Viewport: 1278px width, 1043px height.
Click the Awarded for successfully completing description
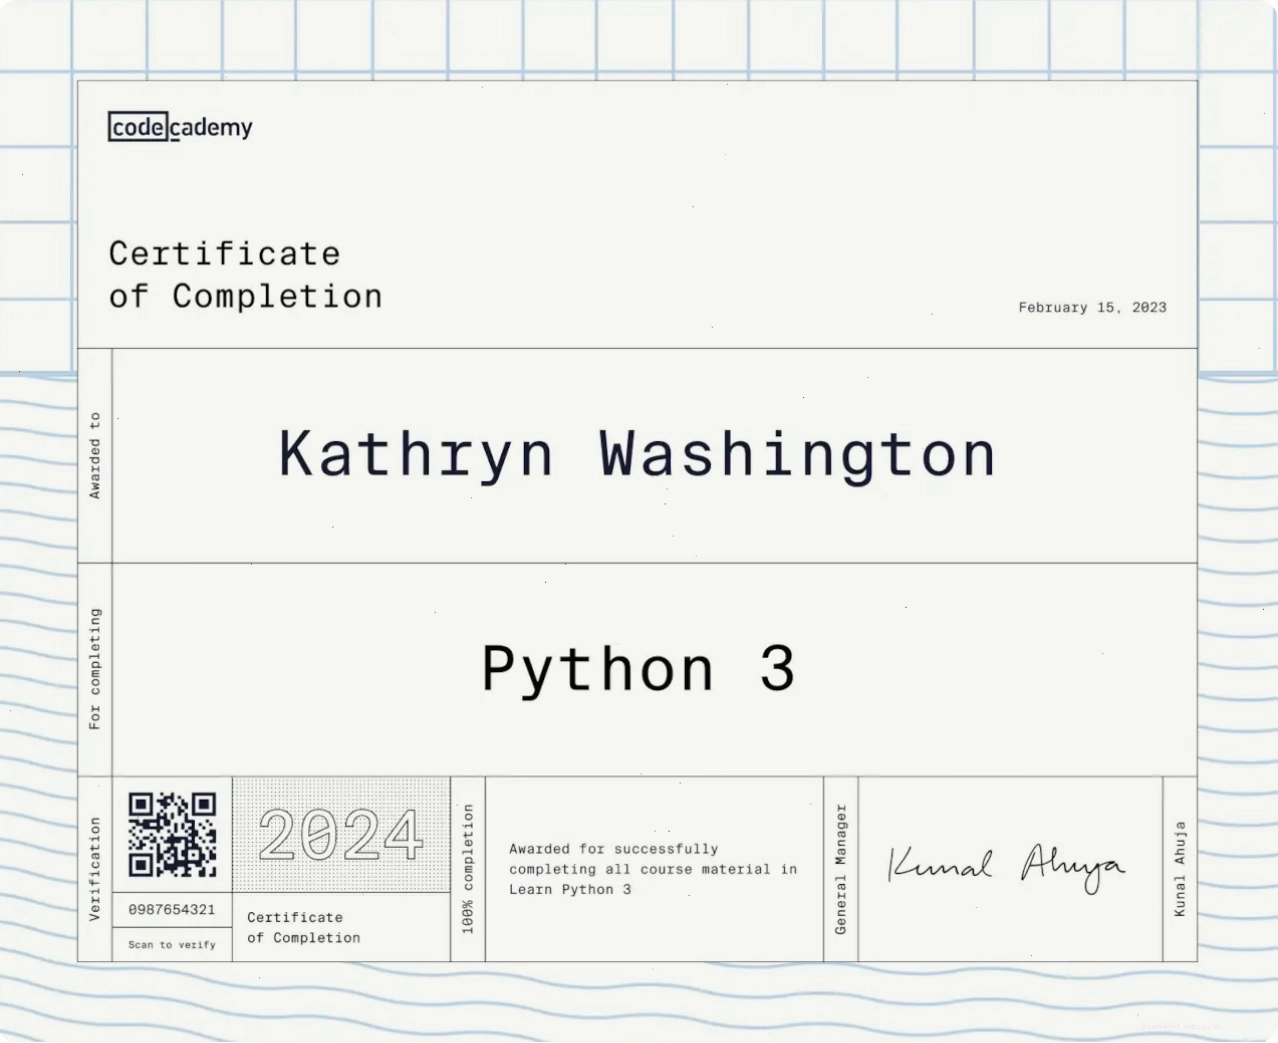(653, 869)
